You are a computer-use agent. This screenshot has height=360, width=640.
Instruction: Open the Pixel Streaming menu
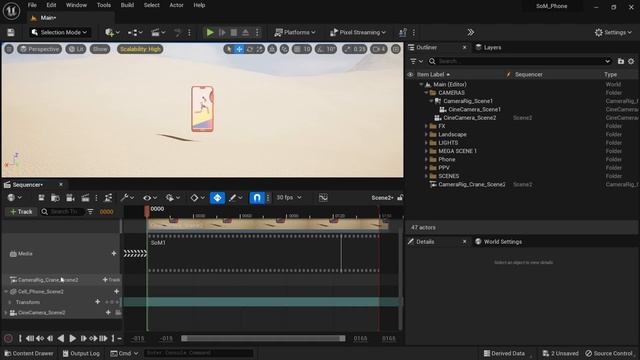[358, 32]
